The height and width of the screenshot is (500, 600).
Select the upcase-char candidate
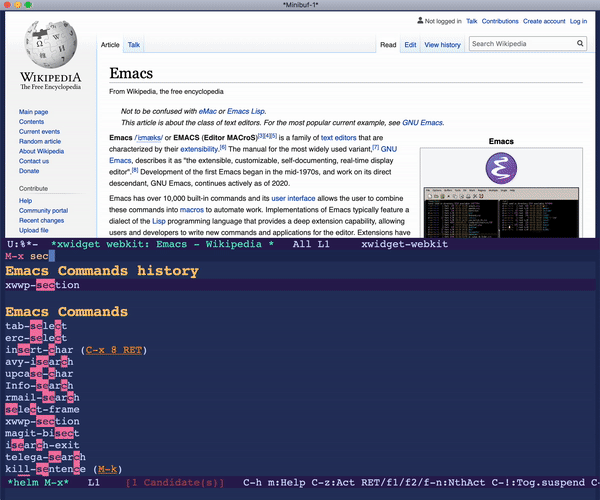39,373
